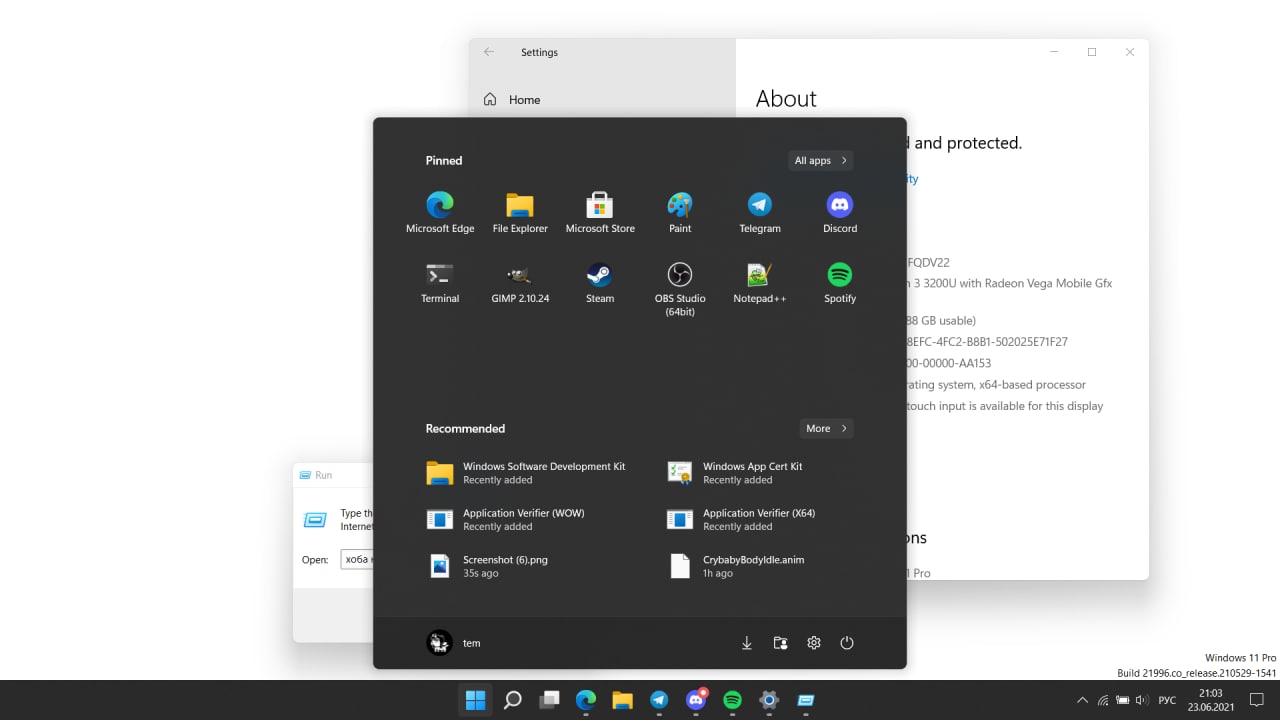
Task: Click the Power button in Start
Action: (847, 643)
